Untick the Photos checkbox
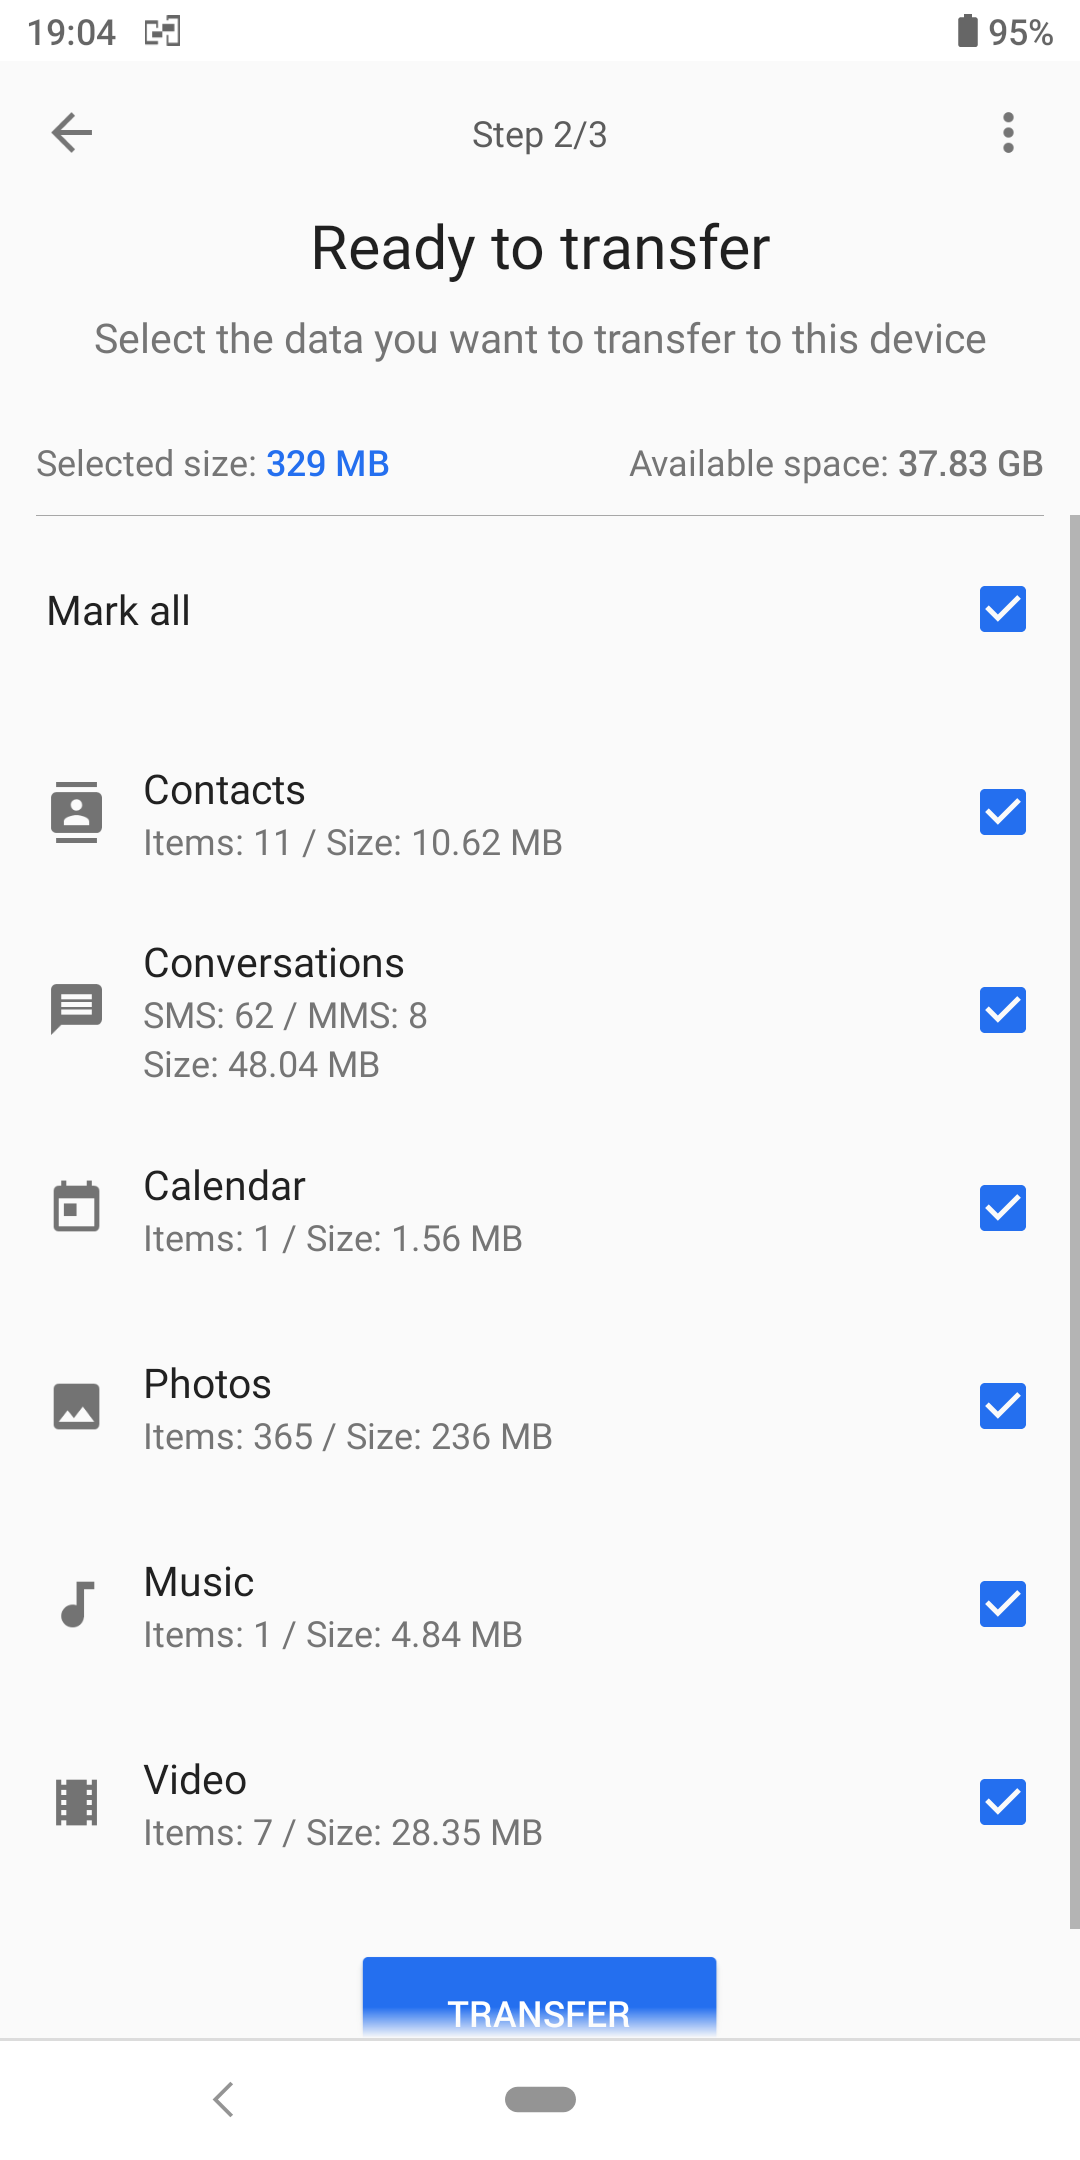Screen dimensions: 1080x2160 pos(1003,1406)
